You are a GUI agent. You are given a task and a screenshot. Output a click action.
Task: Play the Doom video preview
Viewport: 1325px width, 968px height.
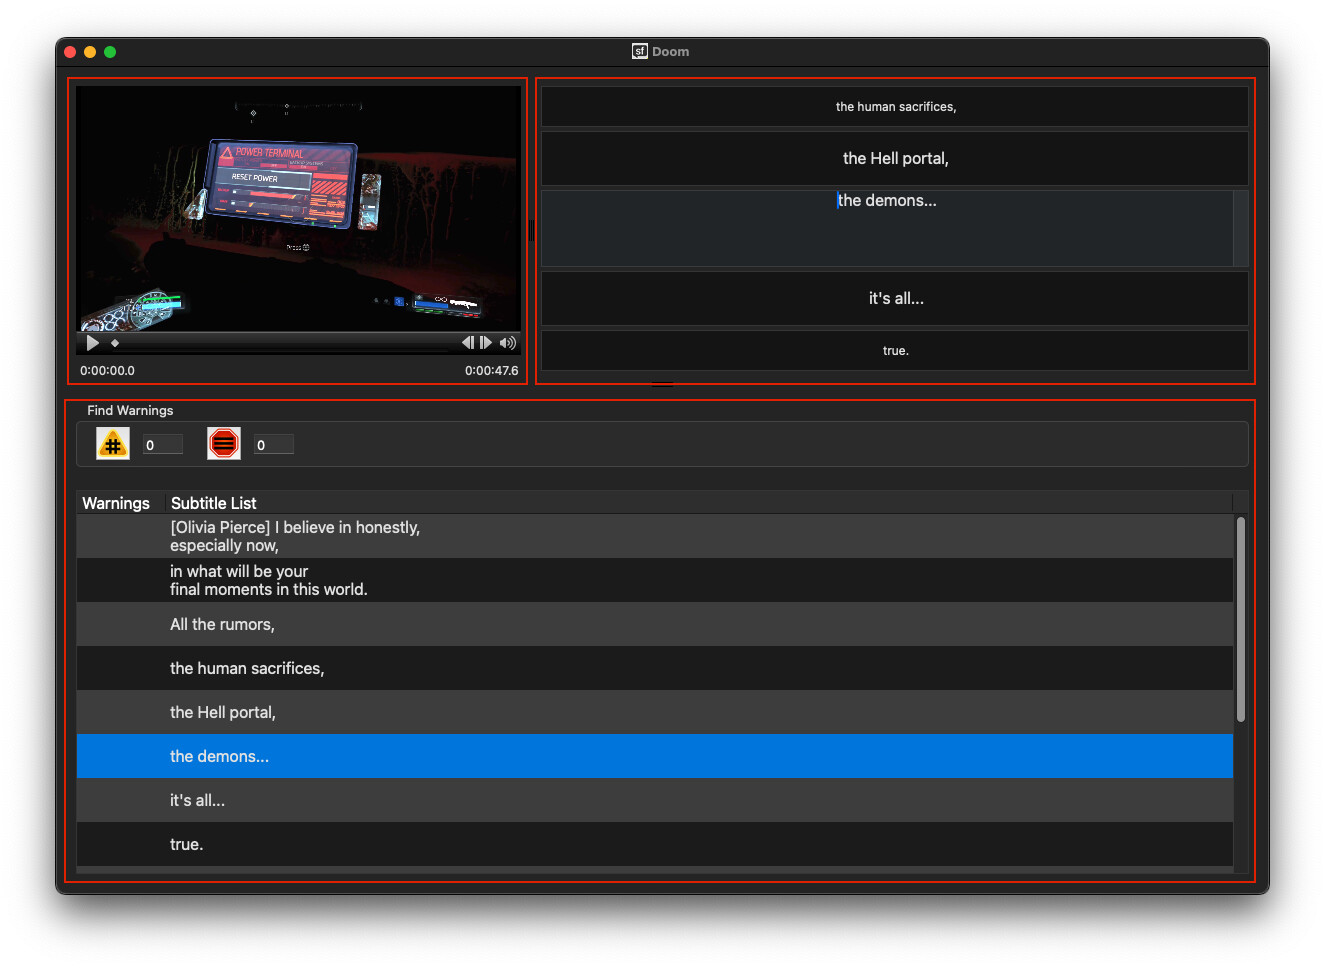click(x=92, y=343)
